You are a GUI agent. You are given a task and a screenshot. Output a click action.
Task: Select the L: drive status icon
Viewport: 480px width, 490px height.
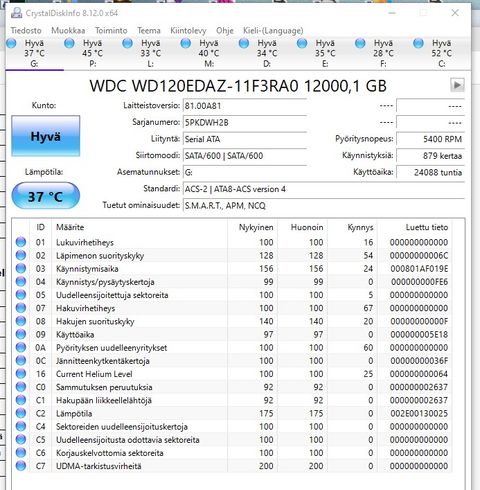coord(127,43)
